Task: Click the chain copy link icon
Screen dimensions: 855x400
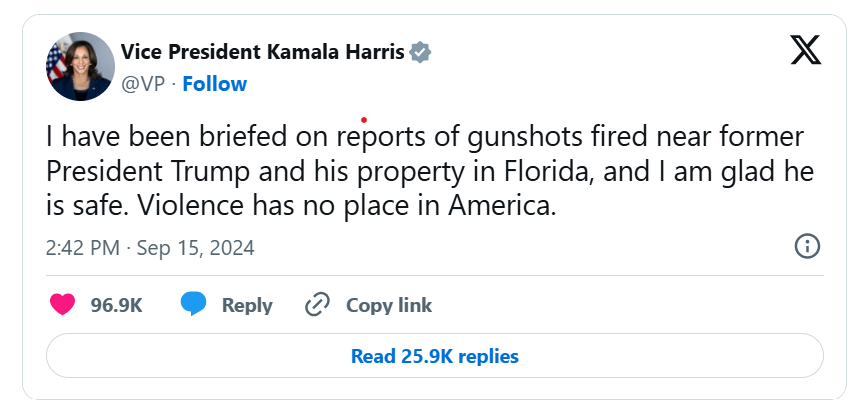Action: tap(317, 304)
